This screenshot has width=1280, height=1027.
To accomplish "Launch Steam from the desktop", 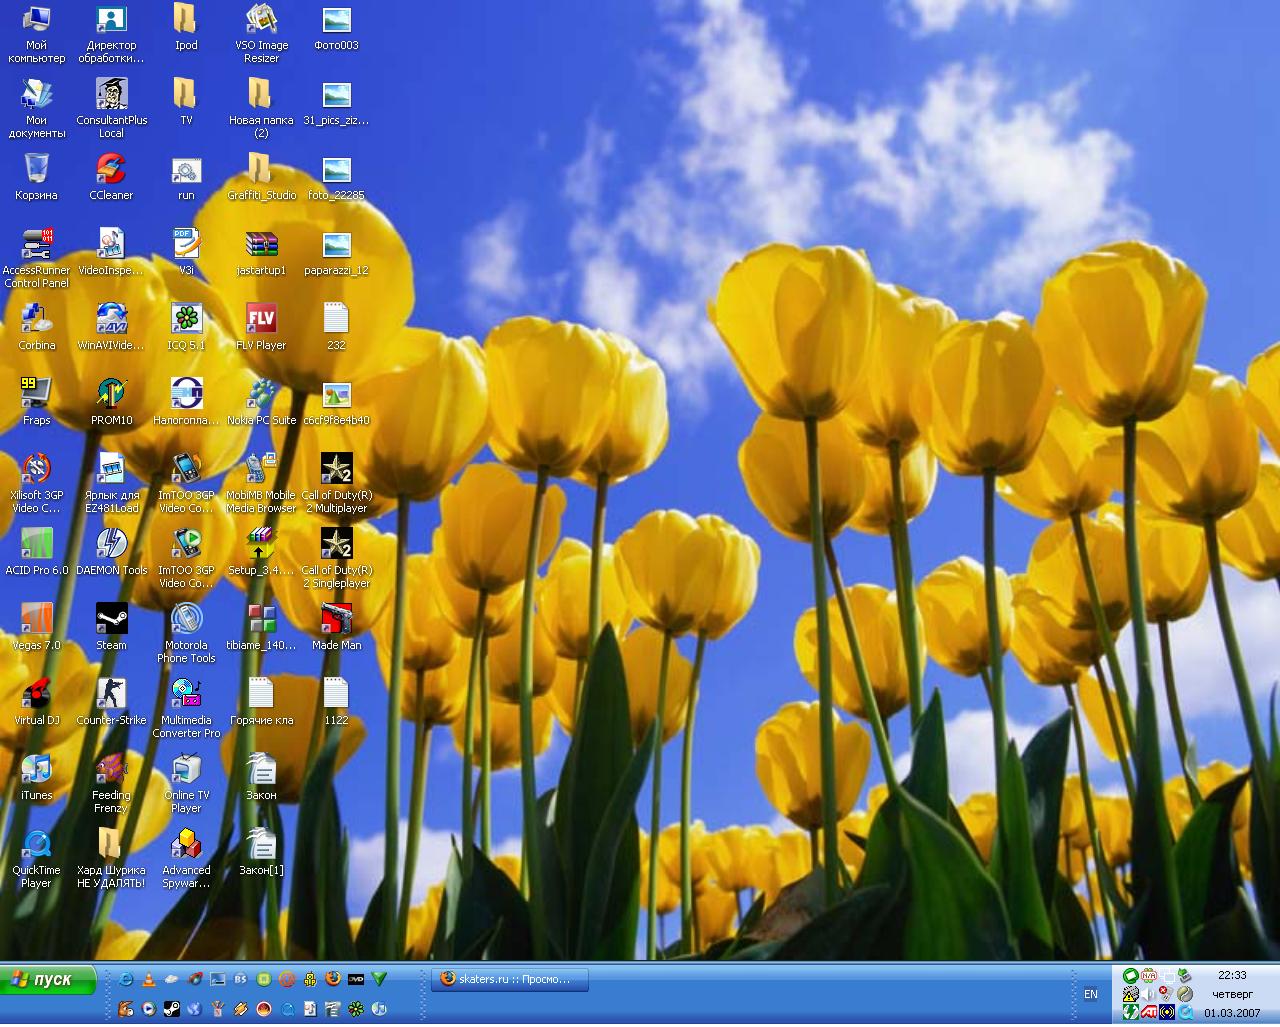I will (111, 621).
